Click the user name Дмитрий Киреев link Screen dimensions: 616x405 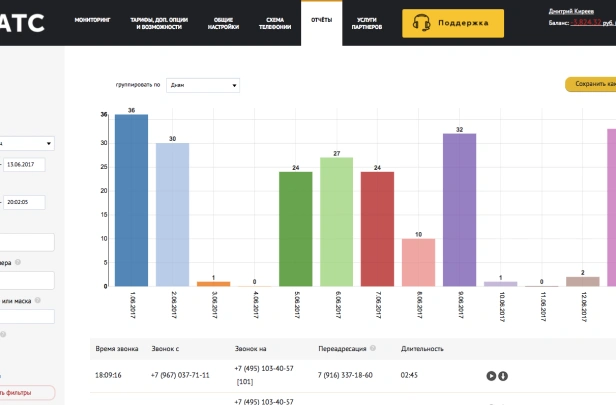click(x=571, y=11)
